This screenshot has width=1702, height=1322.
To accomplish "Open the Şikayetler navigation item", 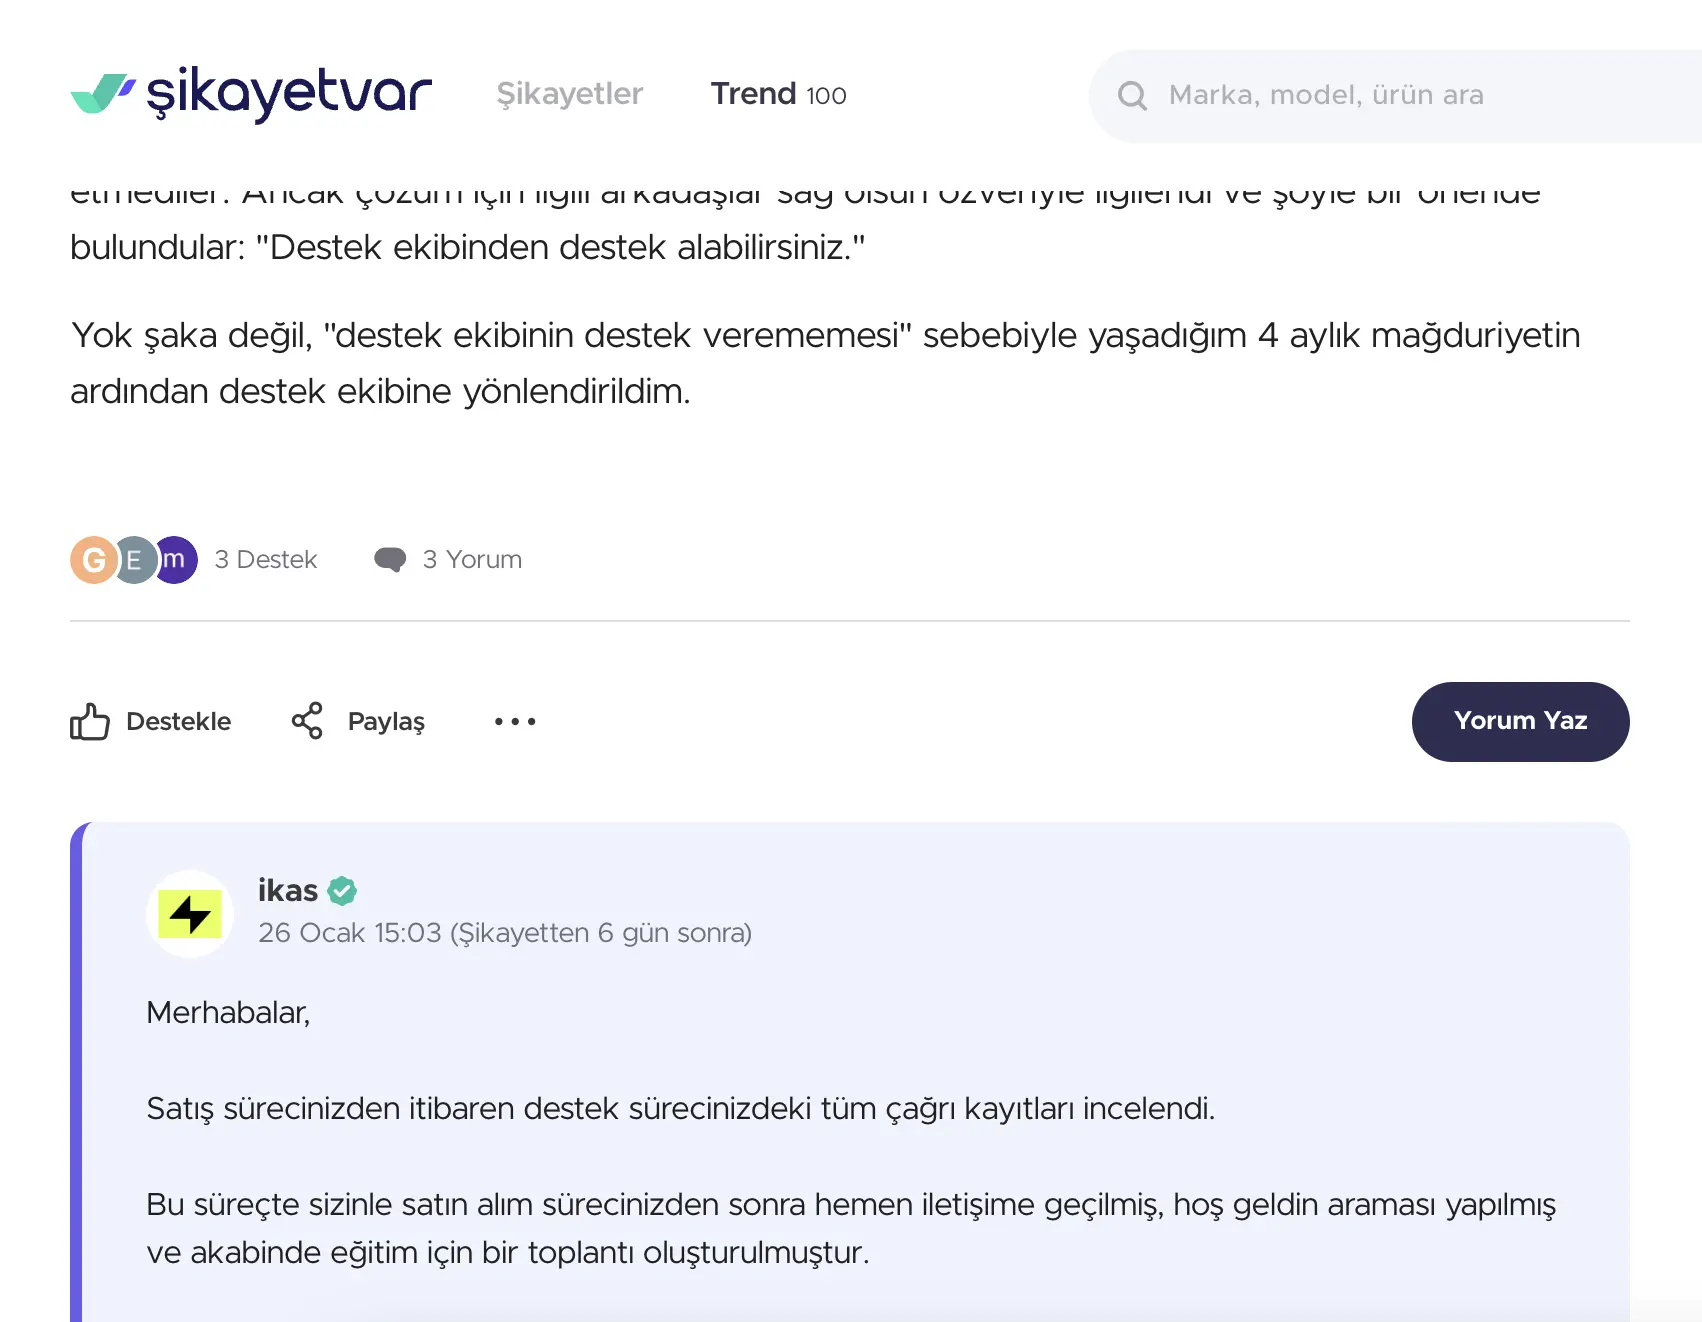I will (x=569, y=94).
